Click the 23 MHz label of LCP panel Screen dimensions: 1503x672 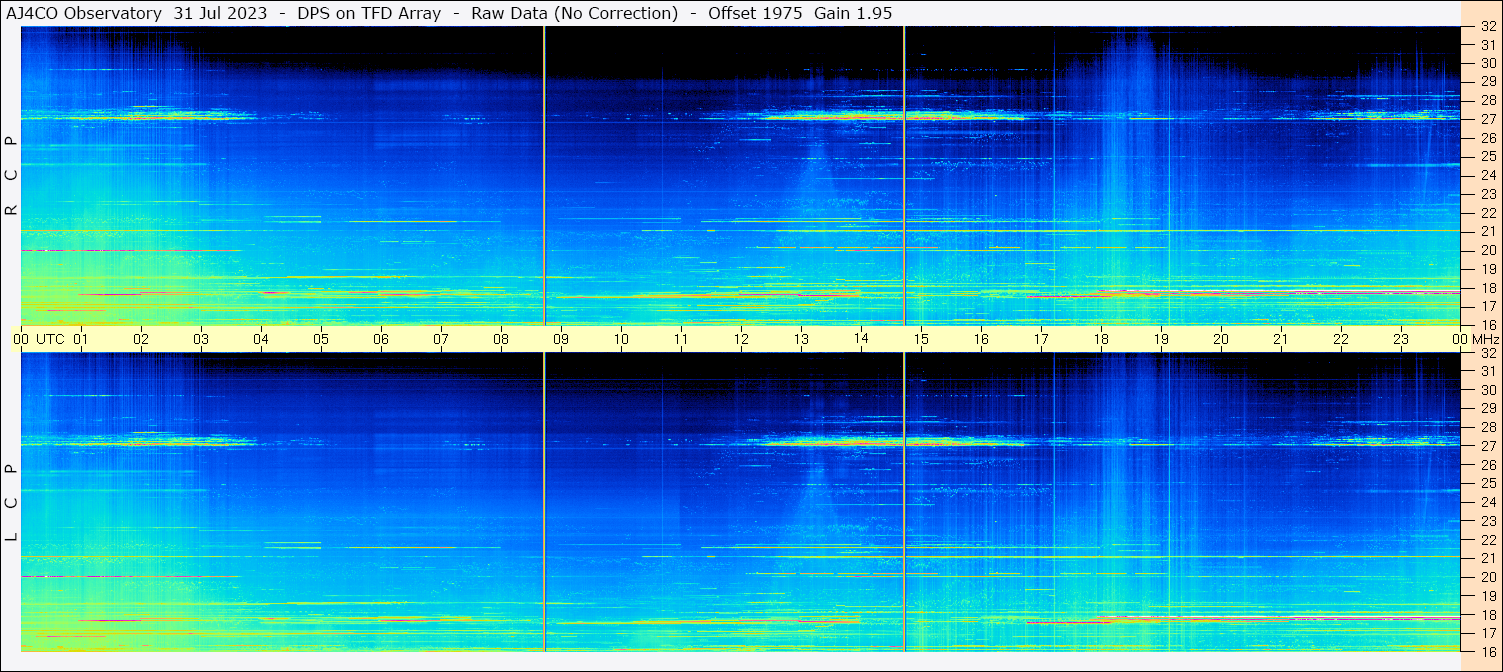1487,521
